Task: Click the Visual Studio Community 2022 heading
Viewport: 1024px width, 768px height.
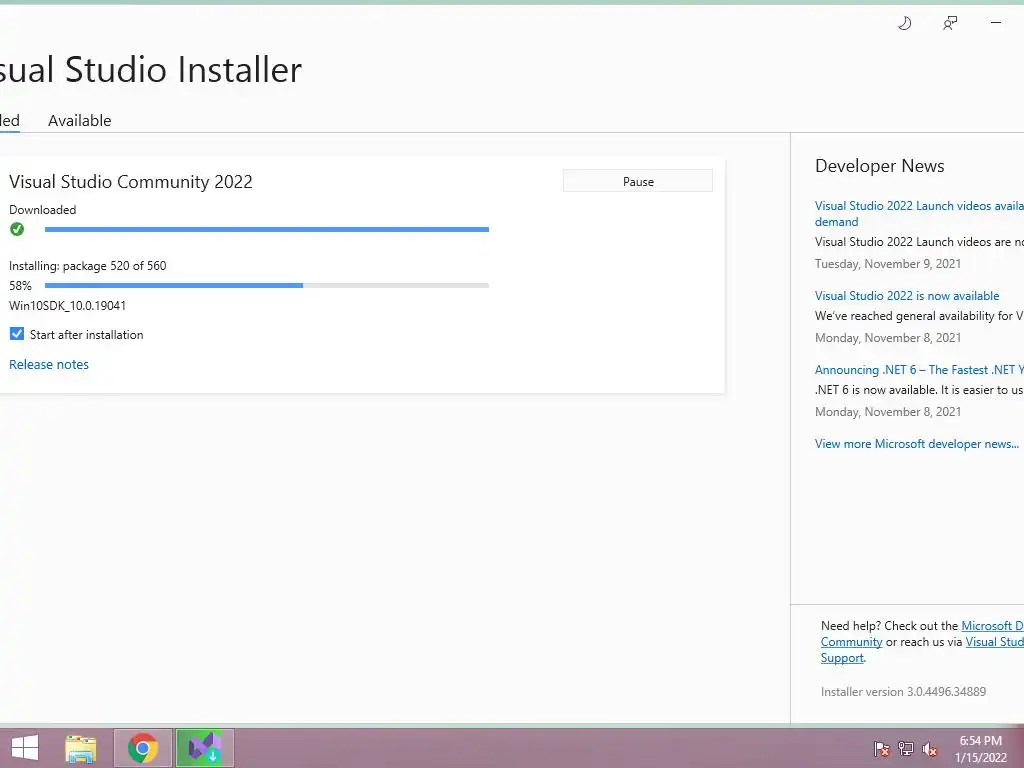Action: [x=131, y=182]
